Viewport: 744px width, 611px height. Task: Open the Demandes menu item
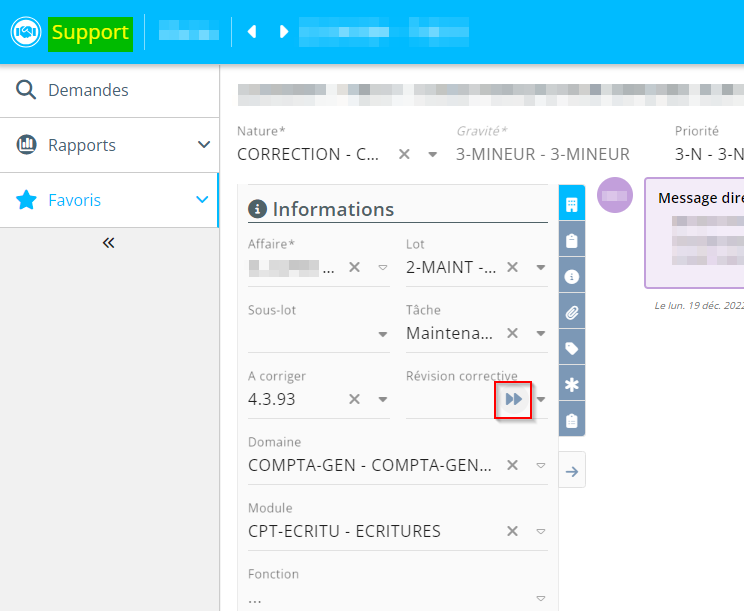pos(88,90)
